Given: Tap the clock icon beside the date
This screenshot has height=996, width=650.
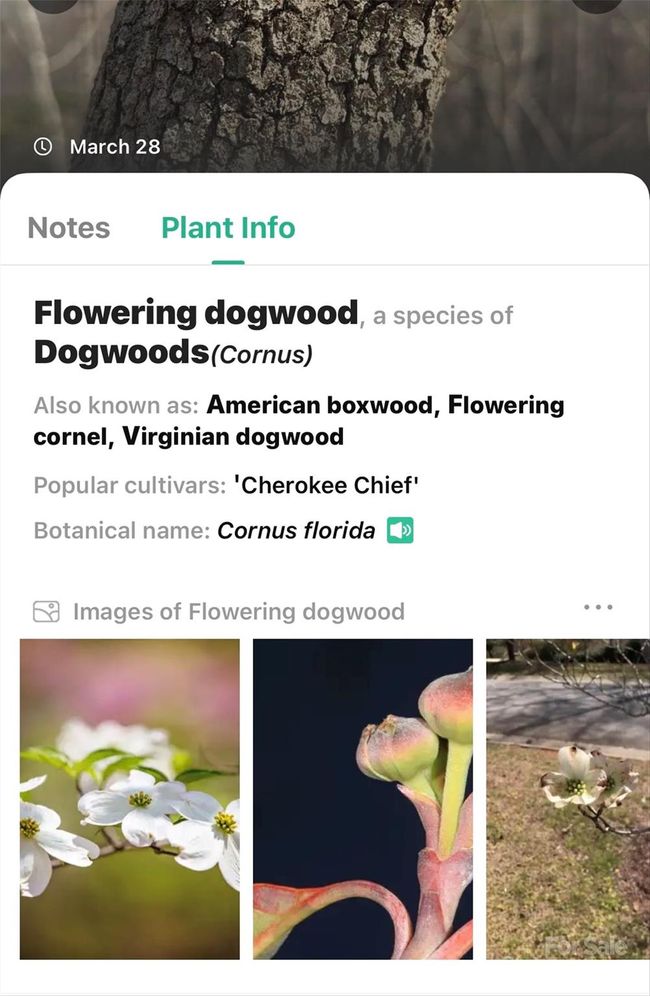Looking at the screenshot, I should tap(43, 146).
